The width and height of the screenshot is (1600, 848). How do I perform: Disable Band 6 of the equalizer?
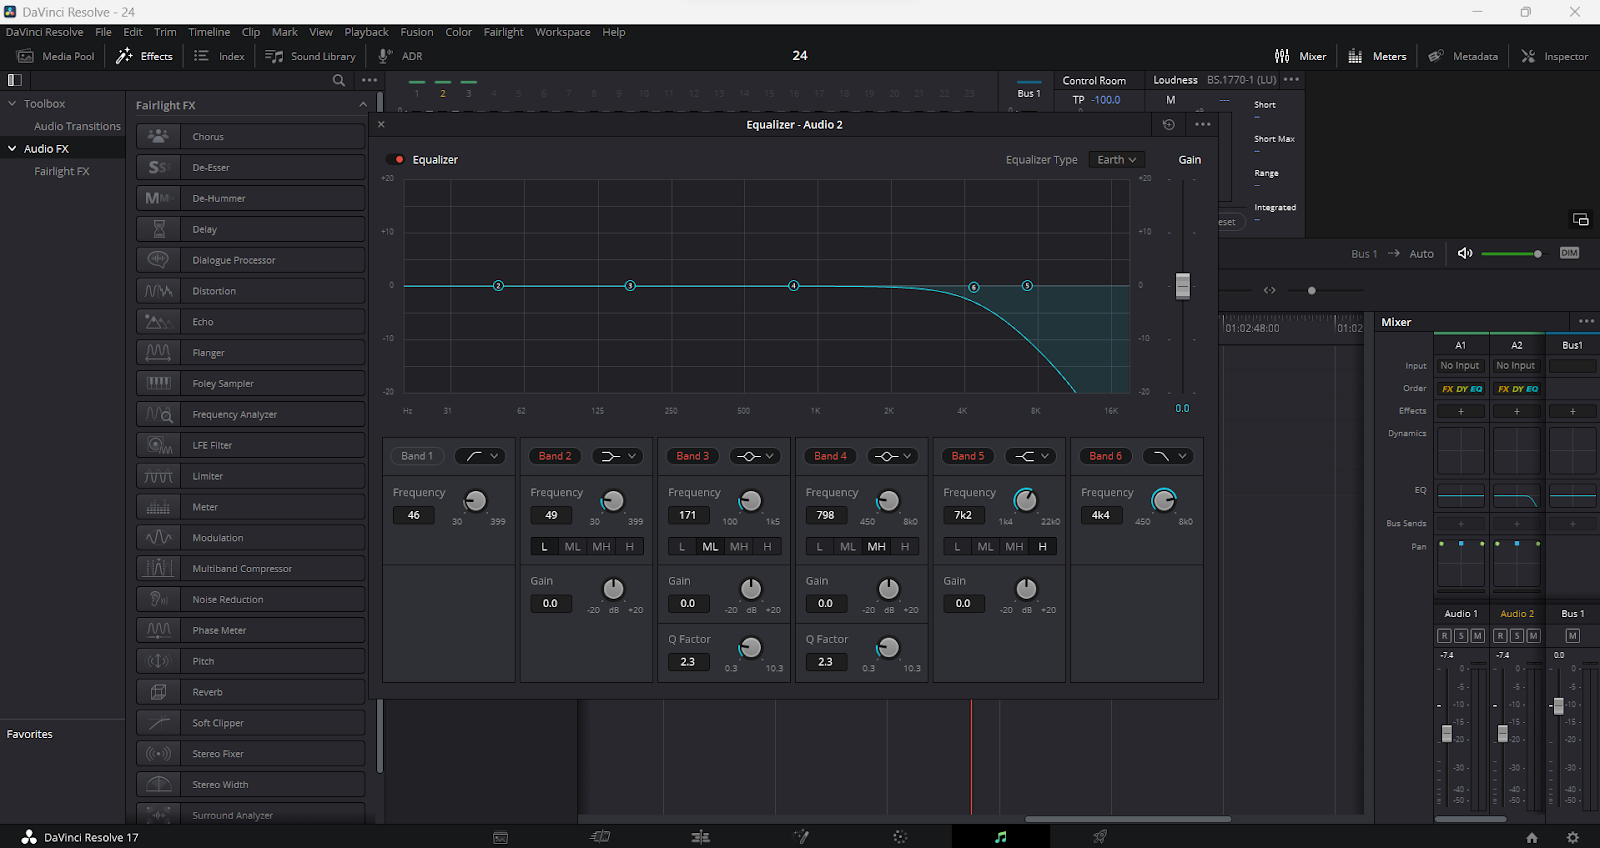point(1106,456)
